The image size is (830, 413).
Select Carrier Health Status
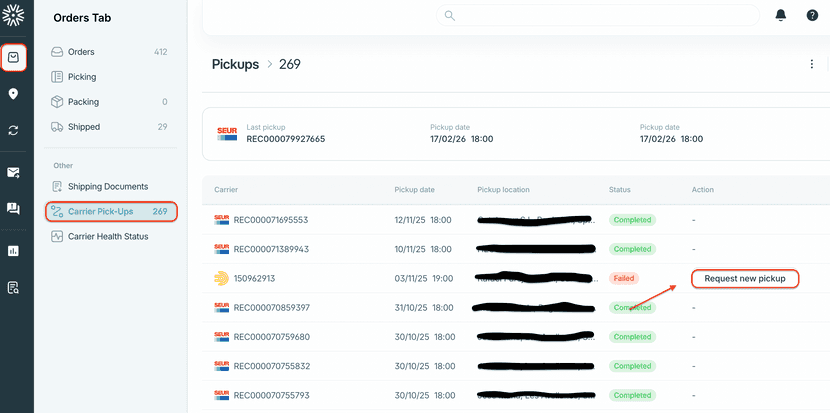tap(107, 236)
